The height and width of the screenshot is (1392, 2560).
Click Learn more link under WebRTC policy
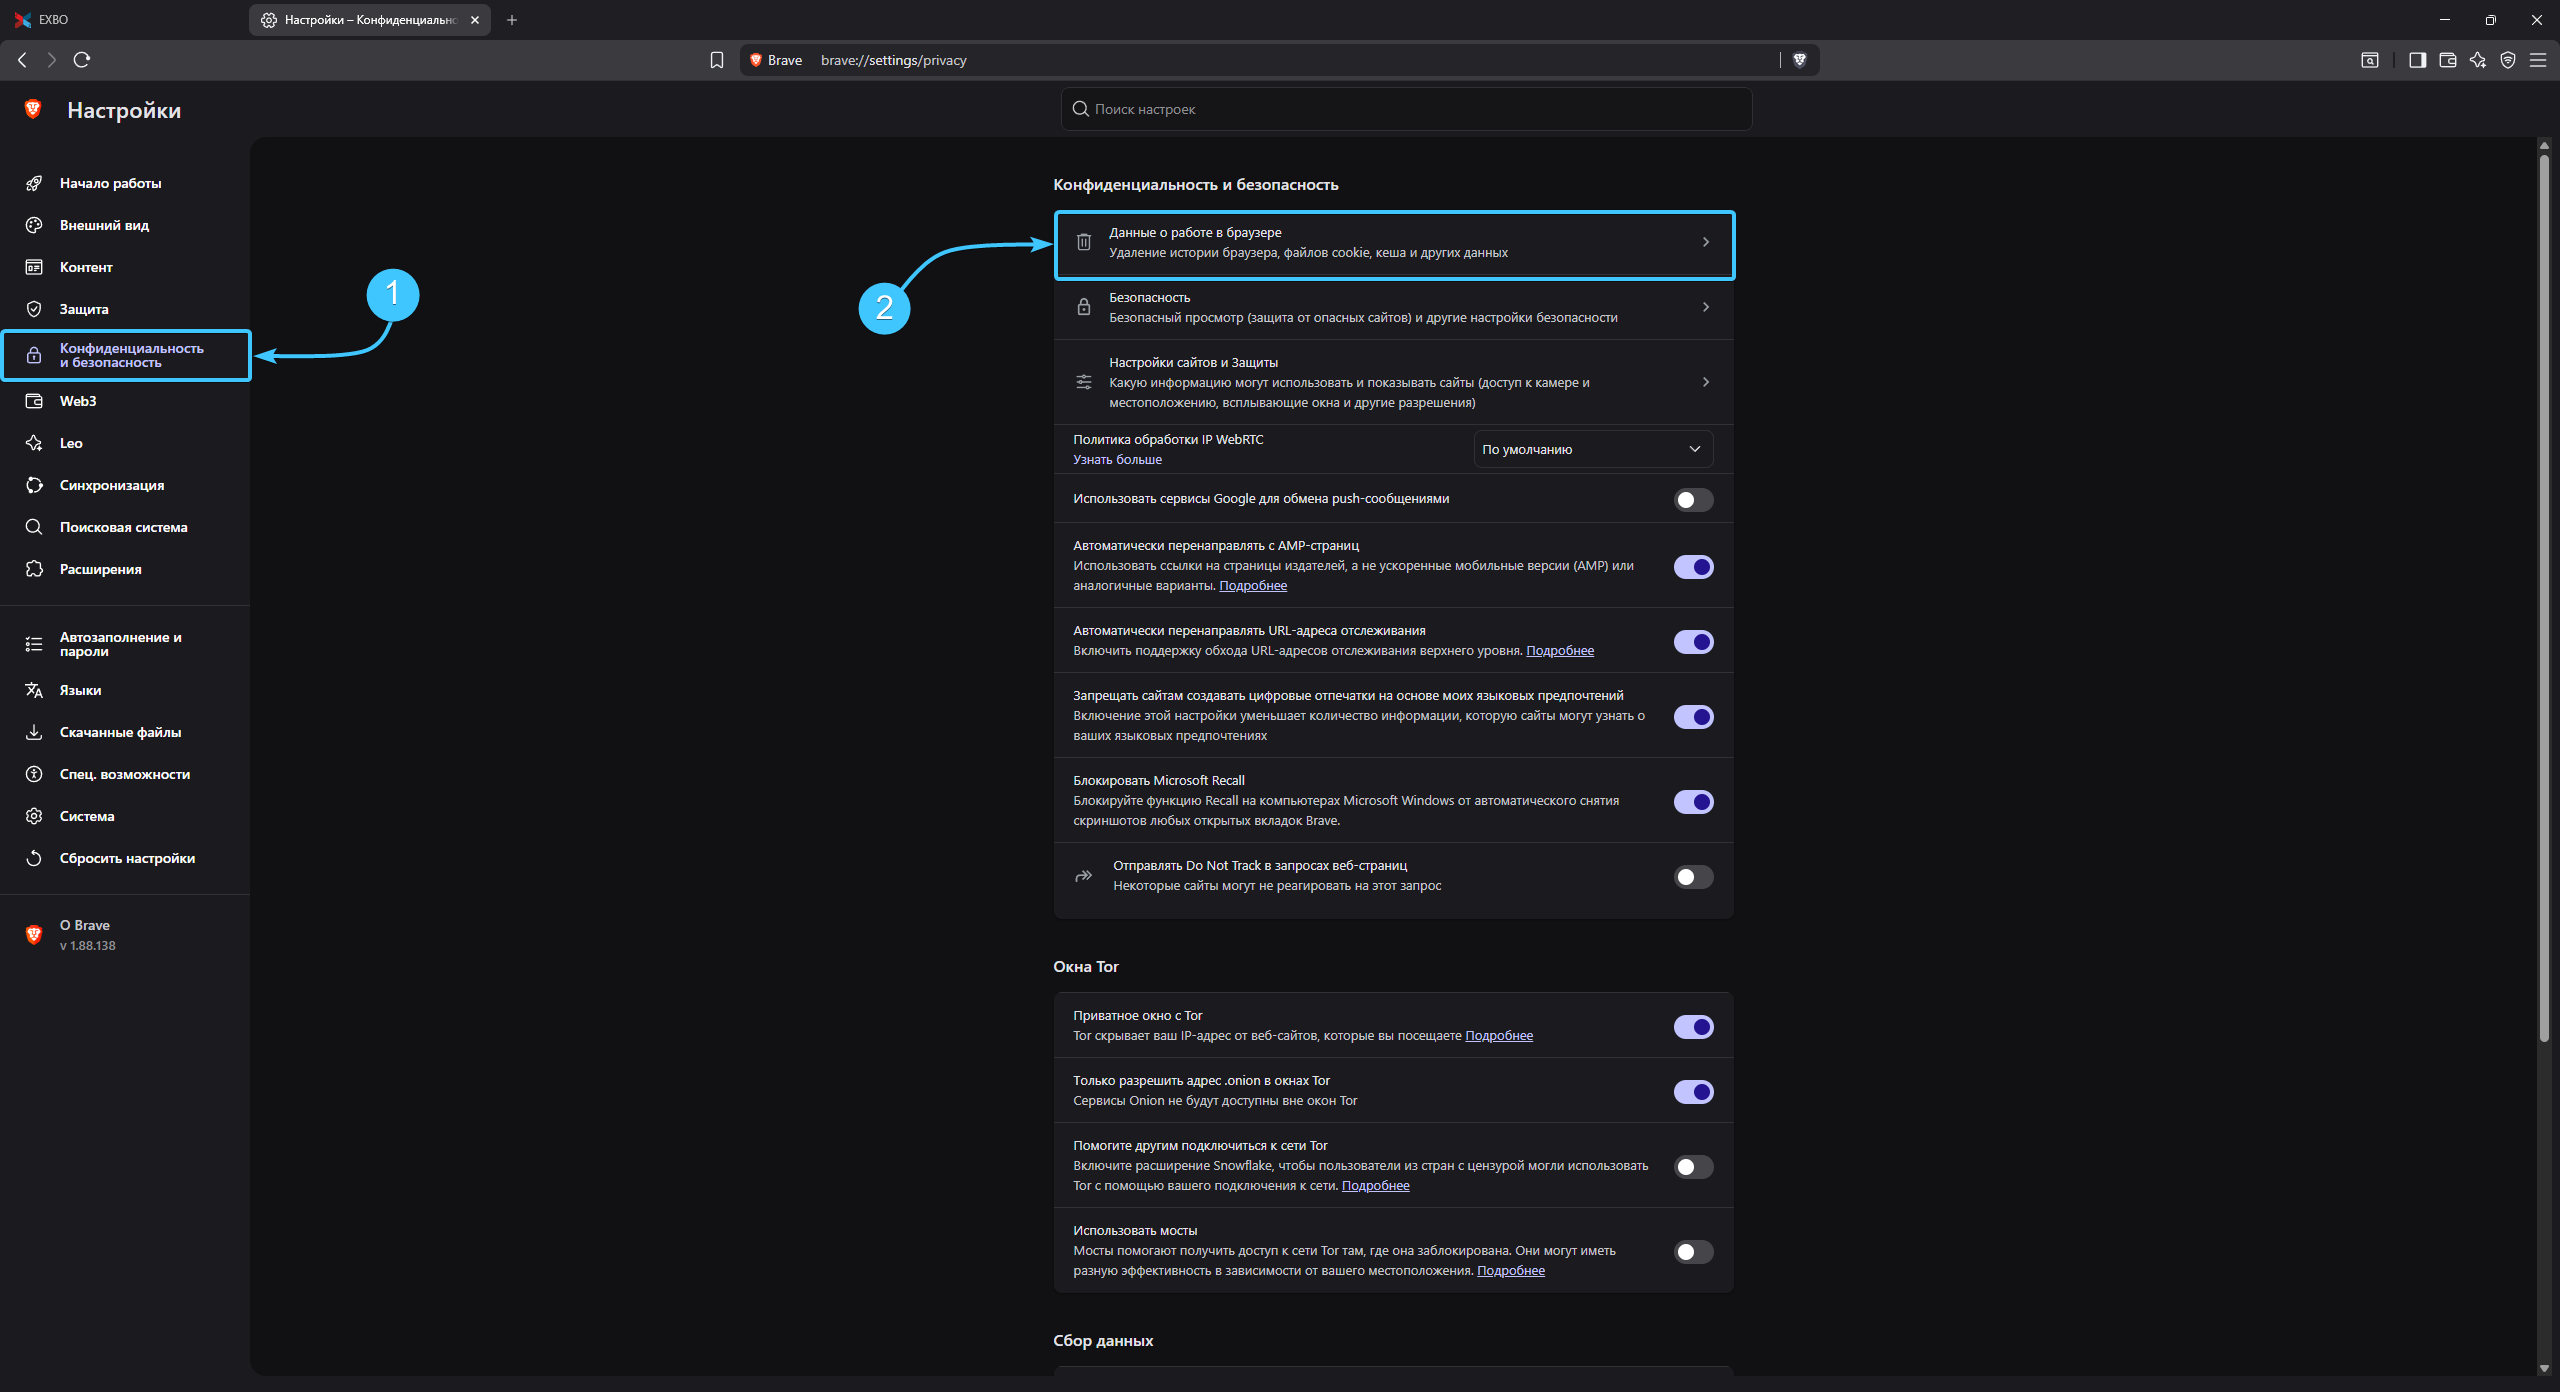tap(1117, 460)
